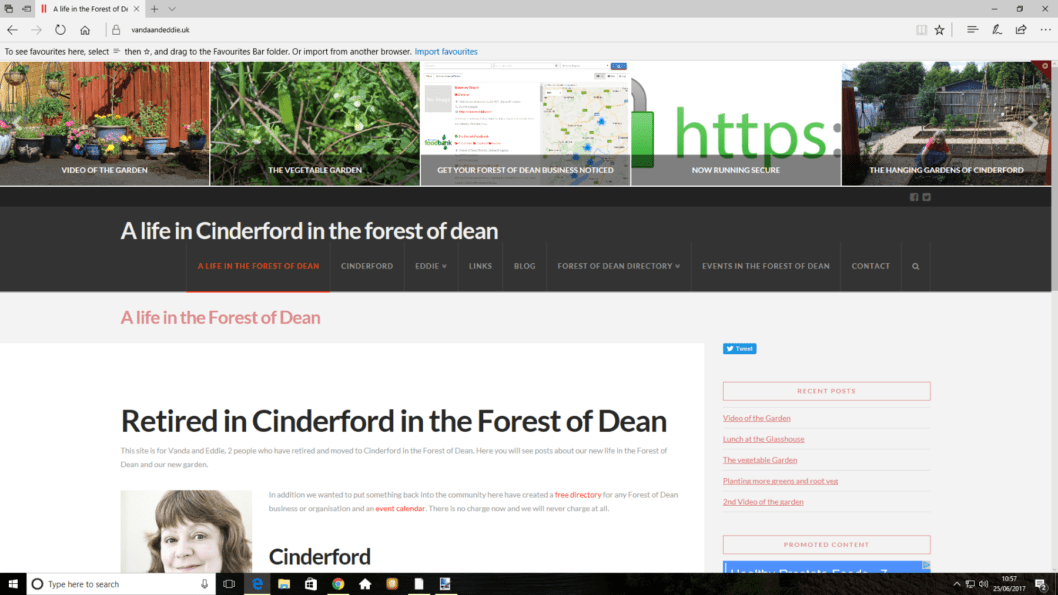Open Microsoft Store from taskbar
The height and width of the screenshot is (595, 1058).
click(x=311, y=584)
